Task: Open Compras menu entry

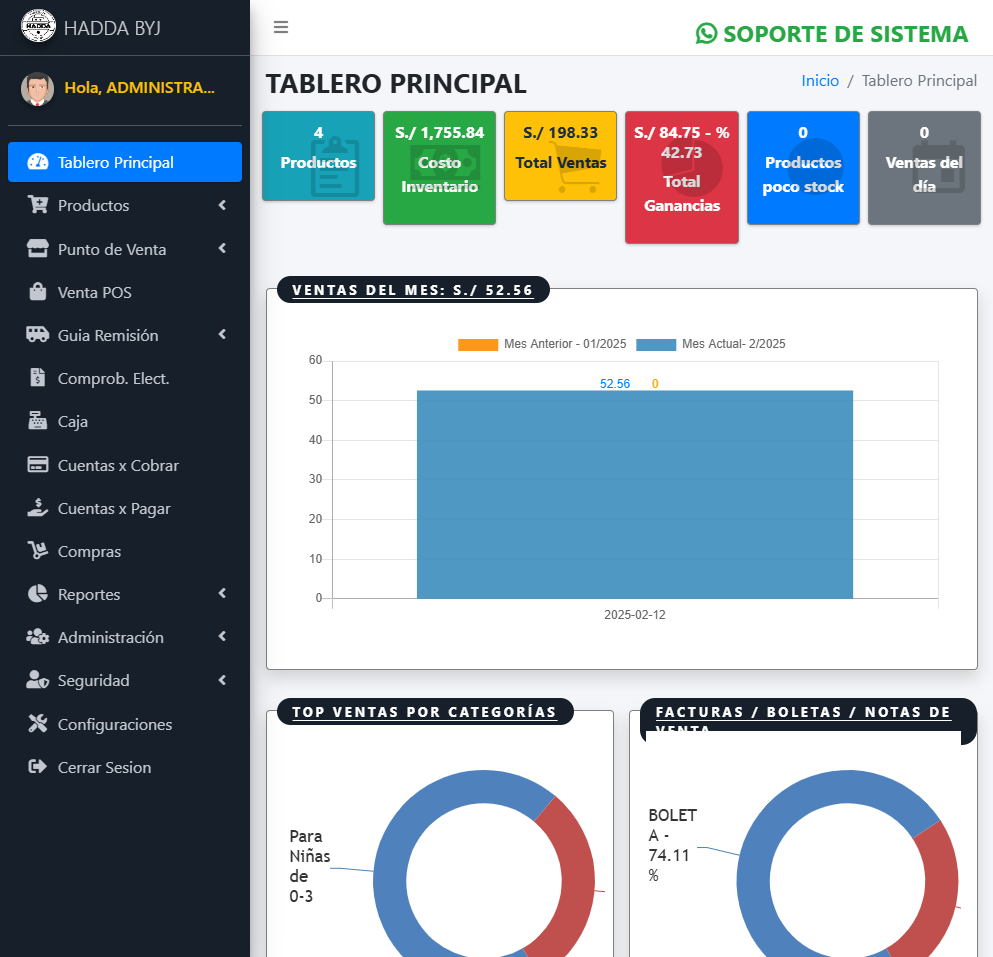Action: pos(125,551)
